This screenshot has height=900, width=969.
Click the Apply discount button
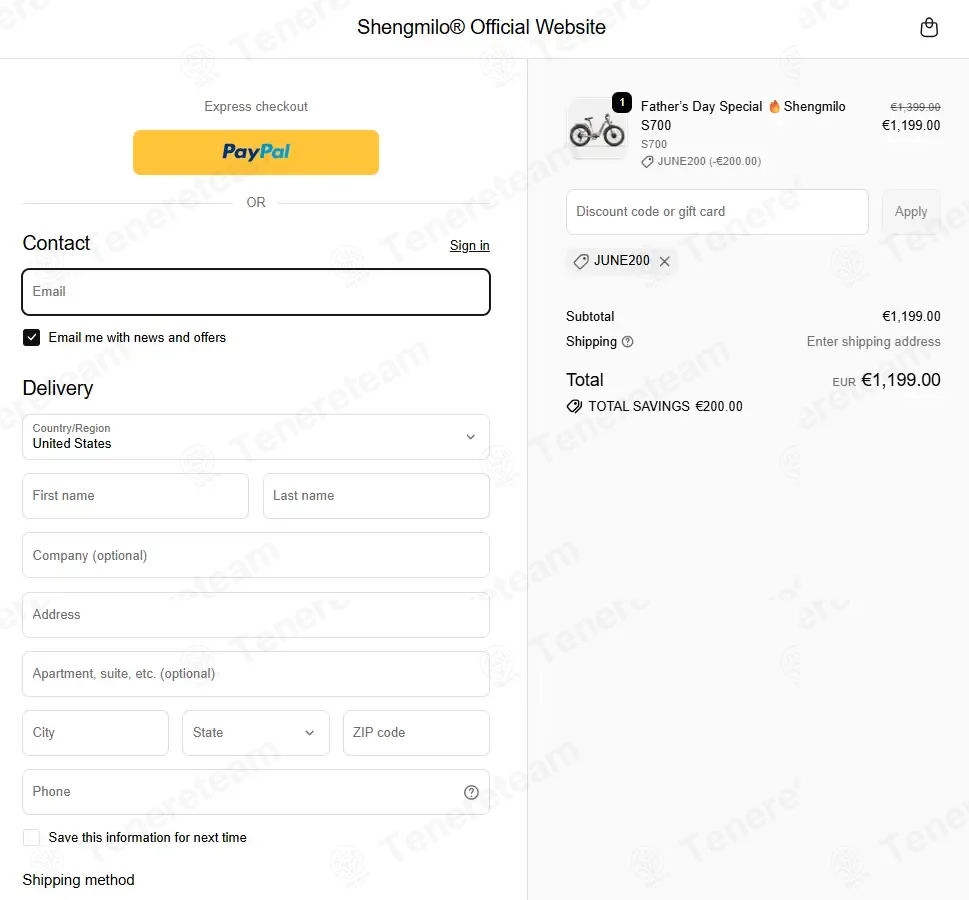point(911,212)
